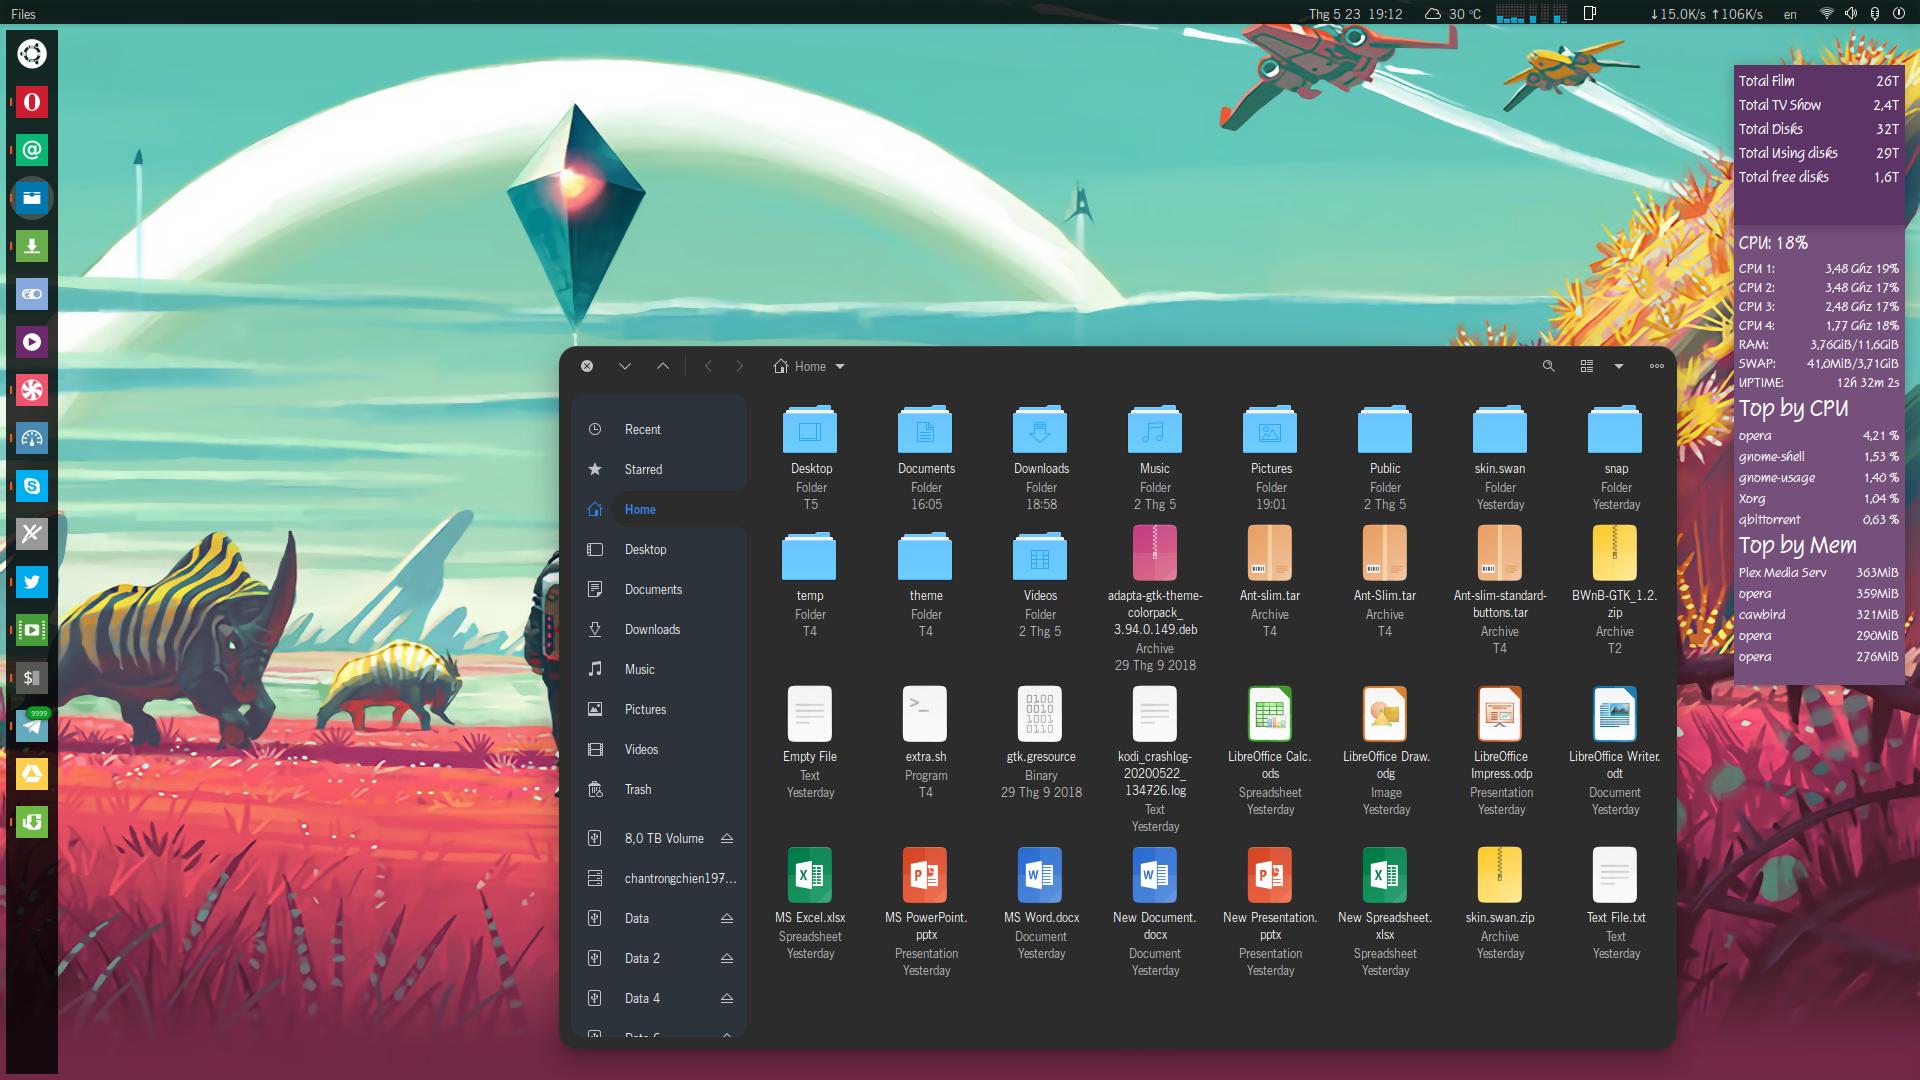Open the chantrongchien197 network location

[660, 878]
